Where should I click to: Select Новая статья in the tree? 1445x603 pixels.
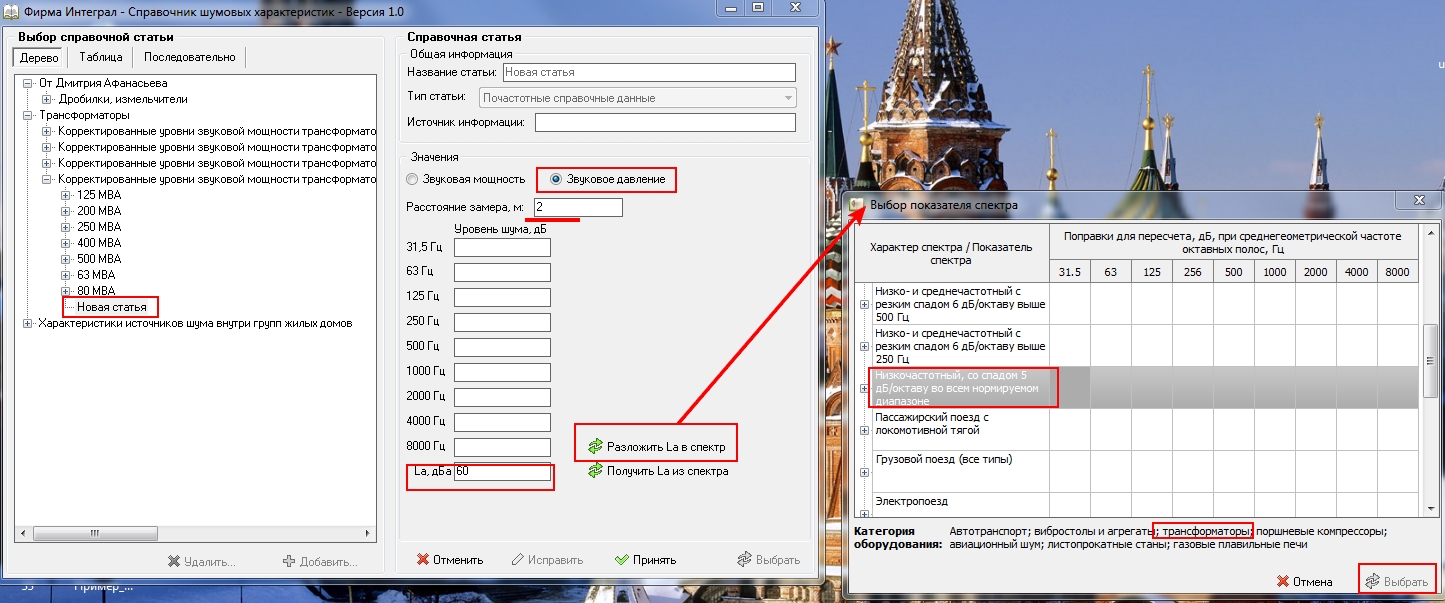[x=111, y=307]
